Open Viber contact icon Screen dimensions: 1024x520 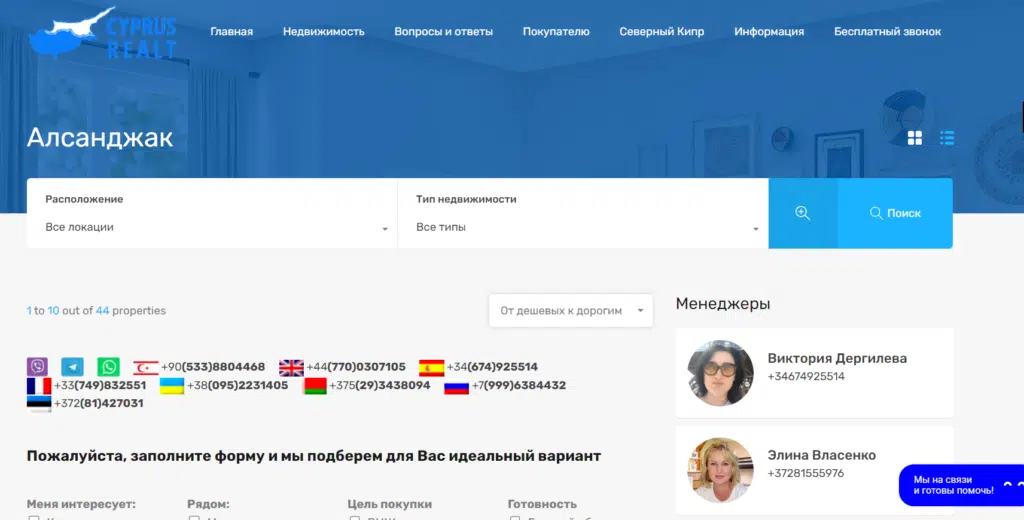[37, 366]
